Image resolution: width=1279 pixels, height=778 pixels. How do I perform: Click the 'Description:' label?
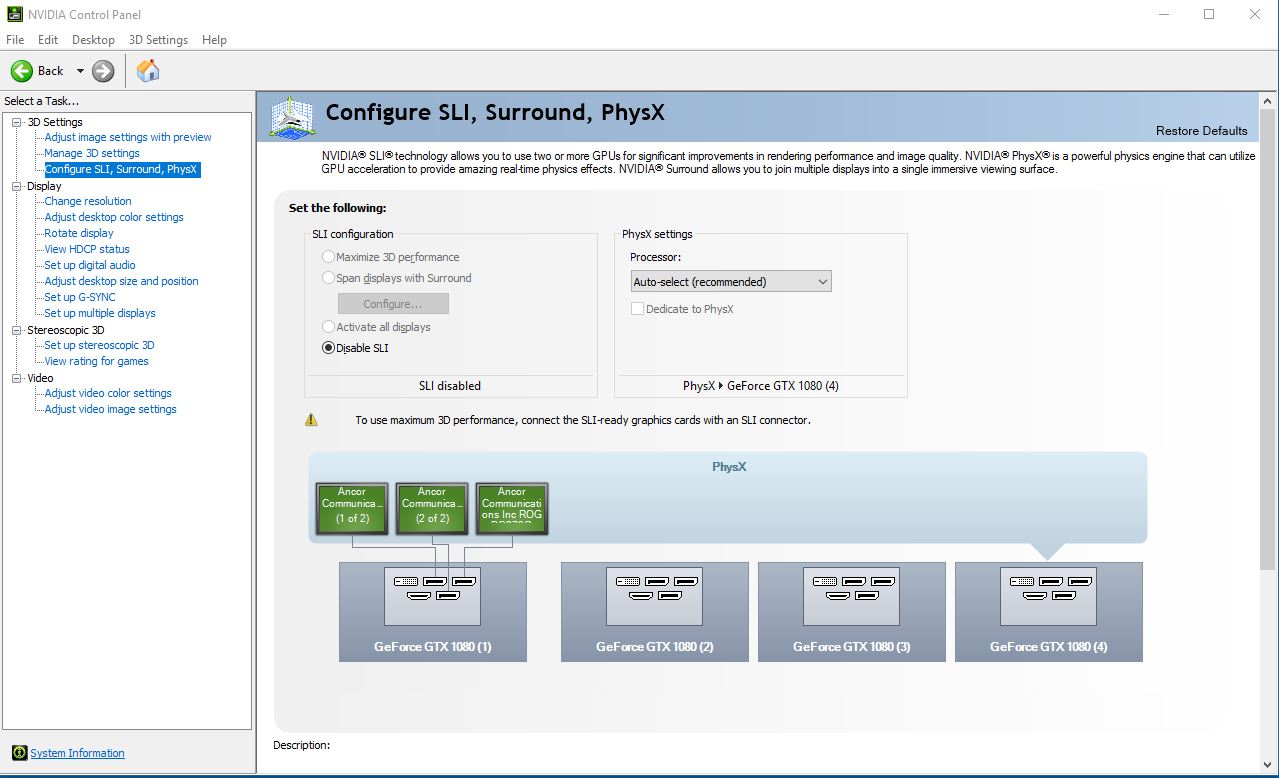point(301,745)
